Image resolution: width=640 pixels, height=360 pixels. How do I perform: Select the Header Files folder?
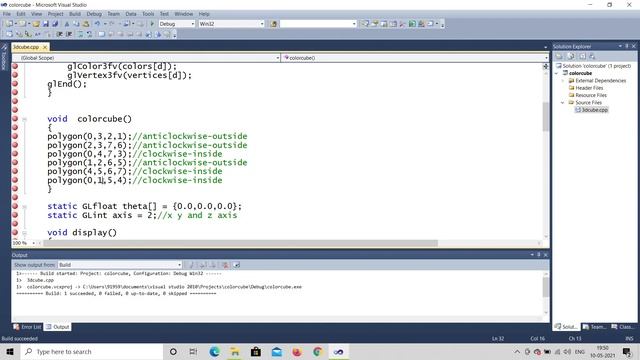(586, 88)
